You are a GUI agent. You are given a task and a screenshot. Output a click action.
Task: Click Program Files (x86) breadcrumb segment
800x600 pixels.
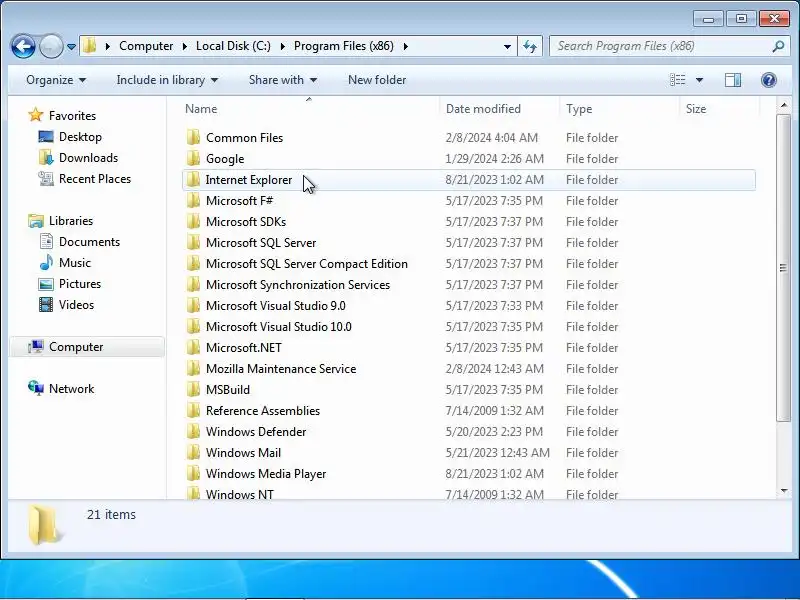point(344,46)
